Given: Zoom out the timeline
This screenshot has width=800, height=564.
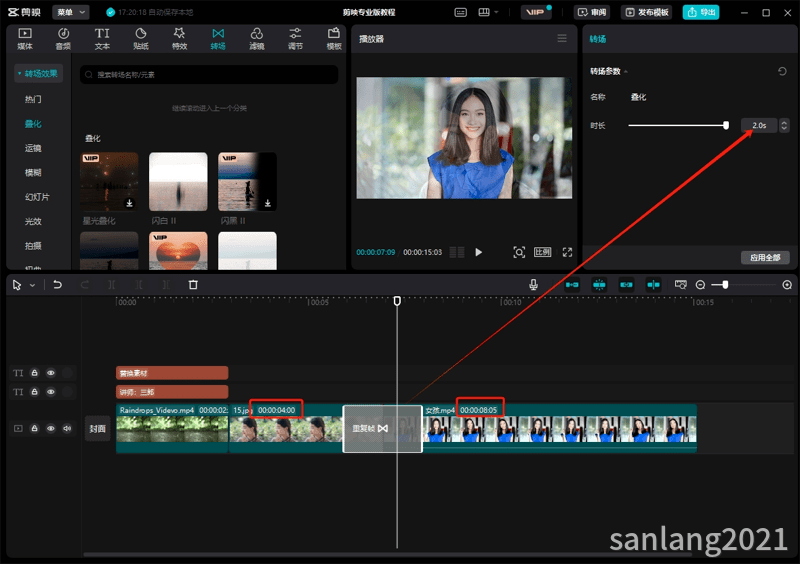Looking at the screenshot, I should coord(701,285).
